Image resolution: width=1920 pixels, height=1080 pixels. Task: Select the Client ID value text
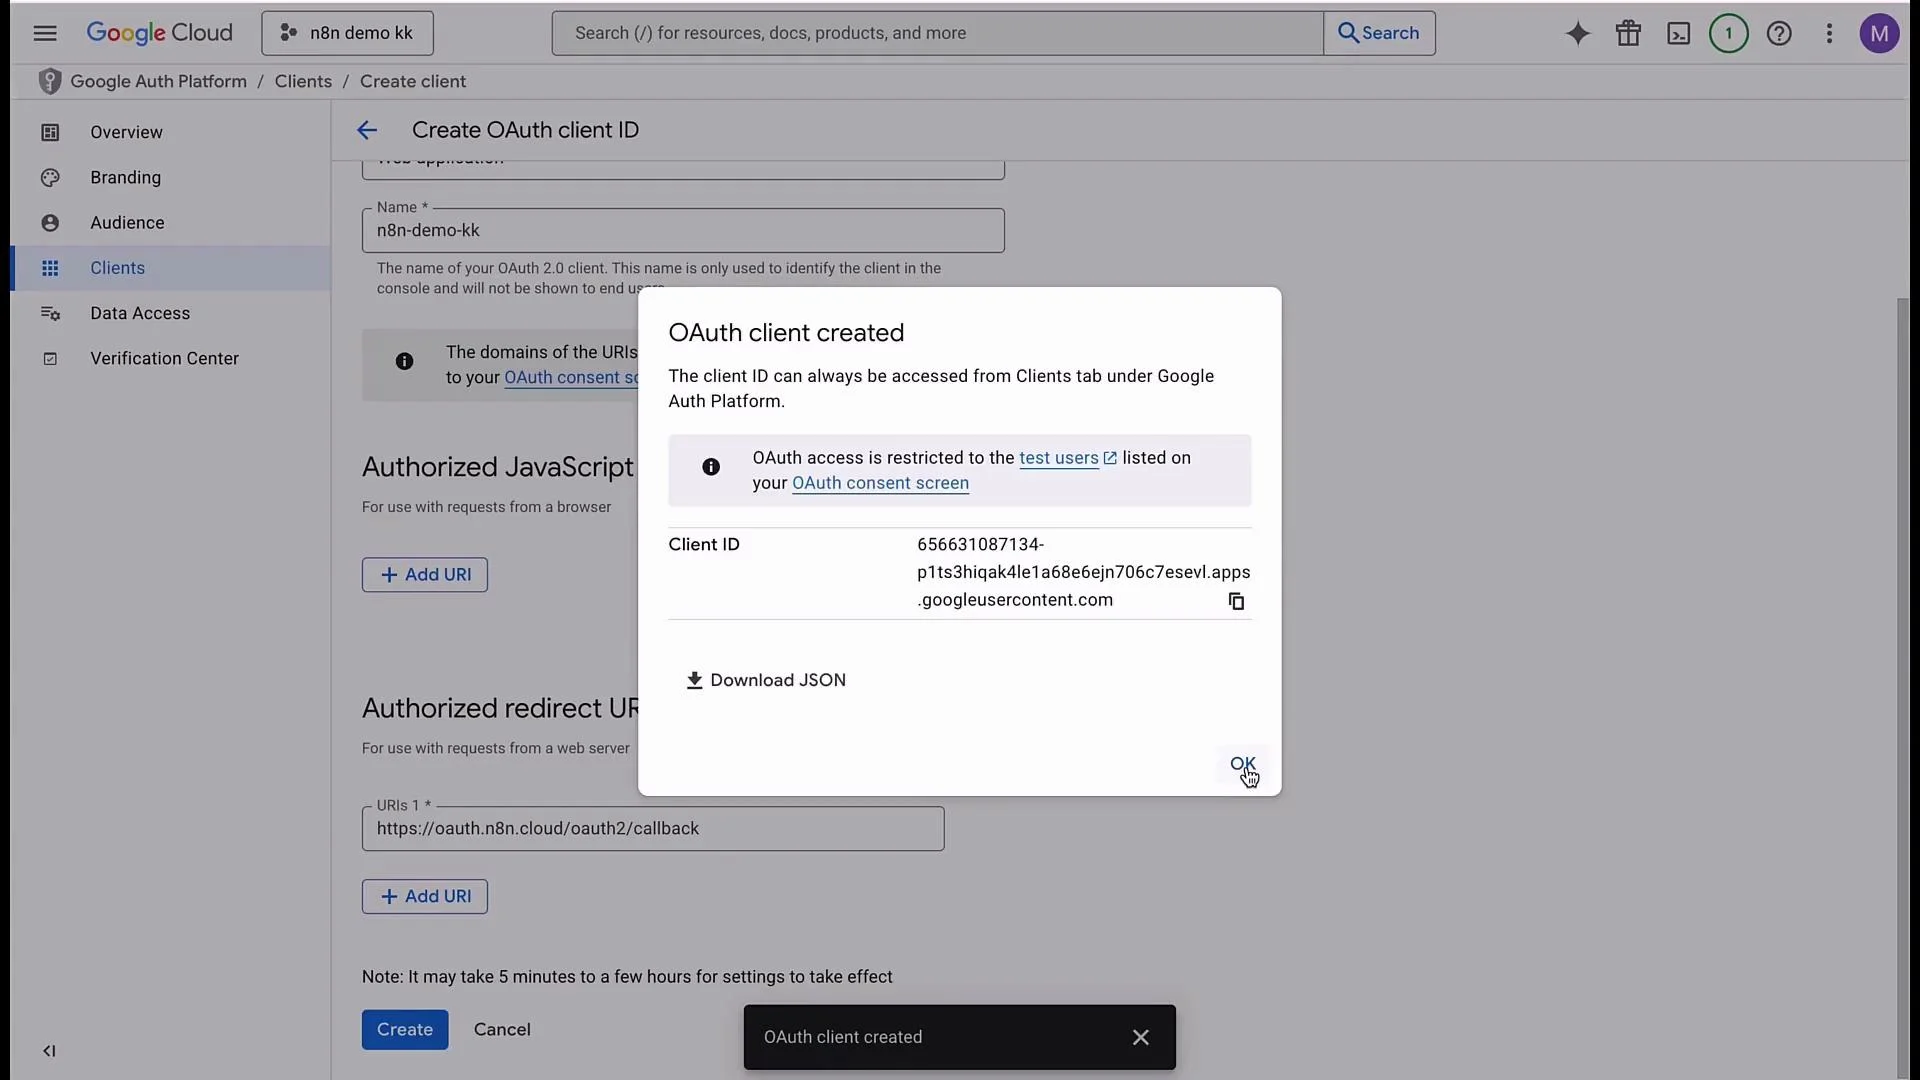[1083, 572]
